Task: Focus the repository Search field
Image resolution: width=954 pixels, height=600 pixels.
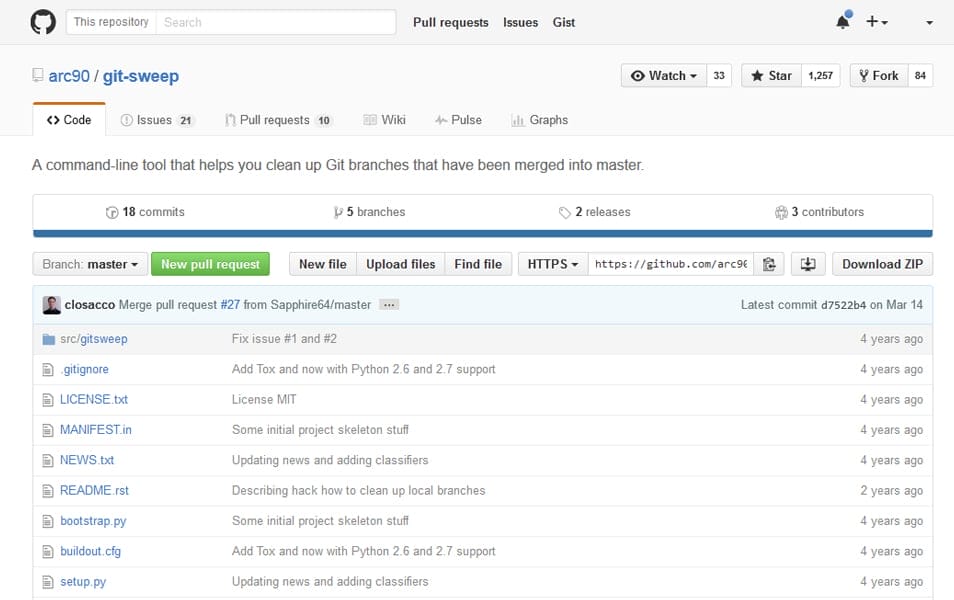Action: (x=276, y=22)
